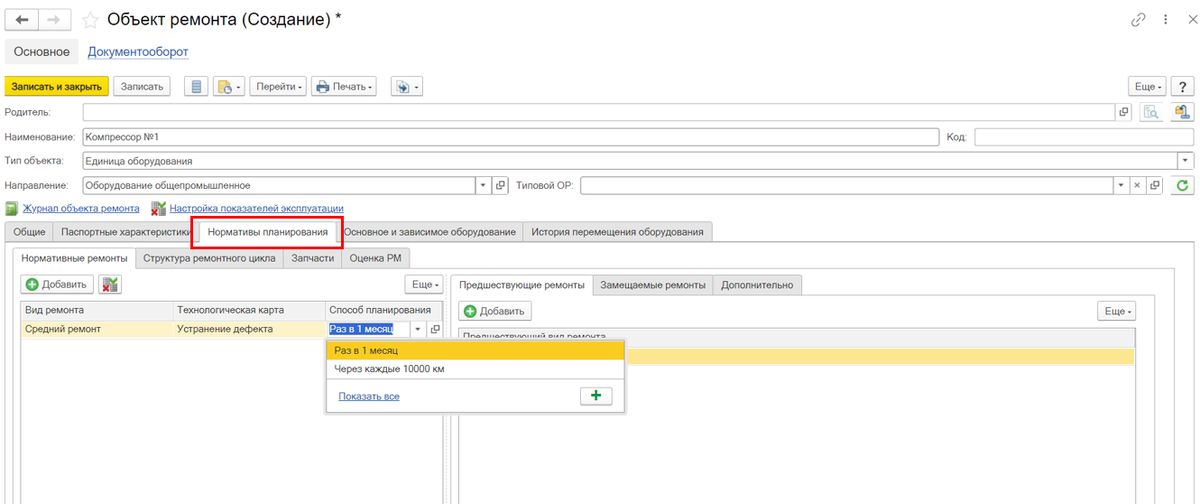Select the Нормативы планирования tab
The height and width of the screenshot is (504, 1200).
268,232
